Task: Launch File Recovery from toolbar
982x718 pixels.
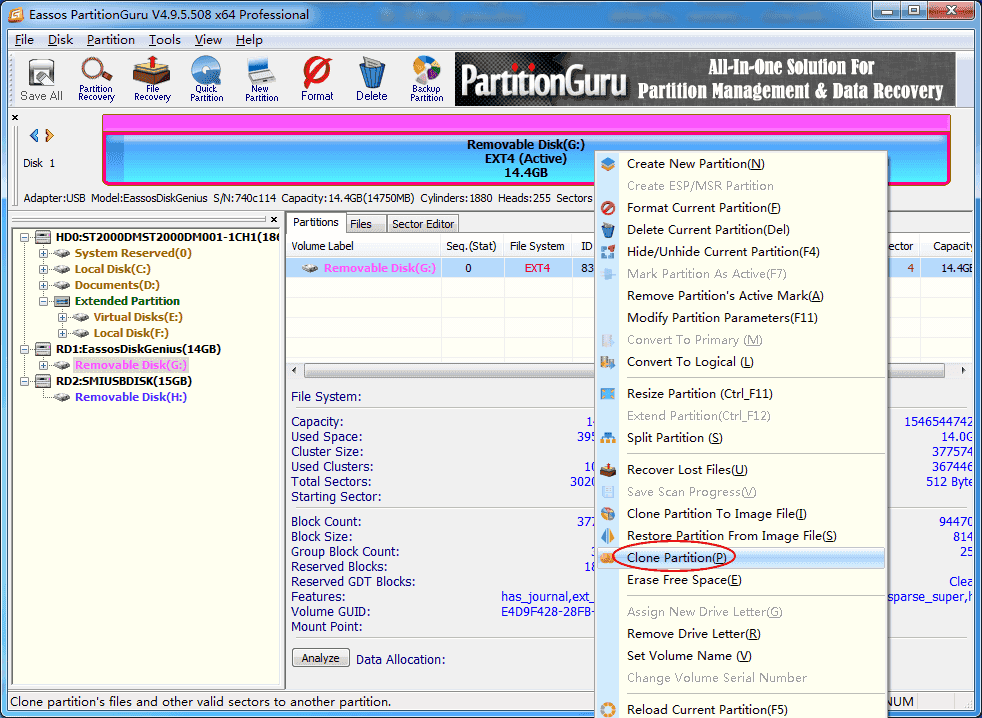Action: [152, 79]
